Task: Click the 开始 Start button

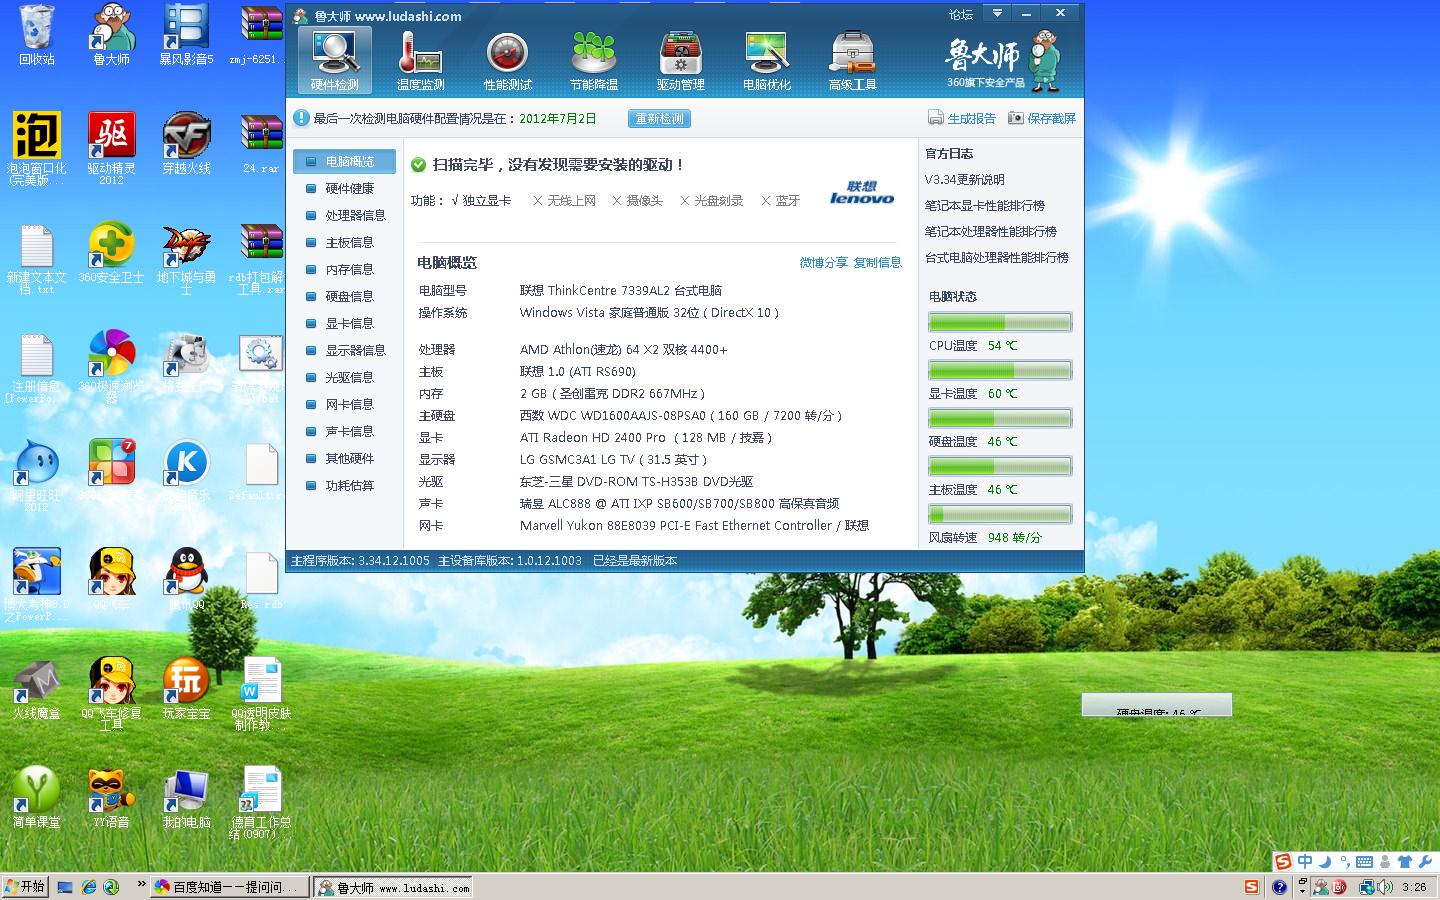Action: pos(26,887)
